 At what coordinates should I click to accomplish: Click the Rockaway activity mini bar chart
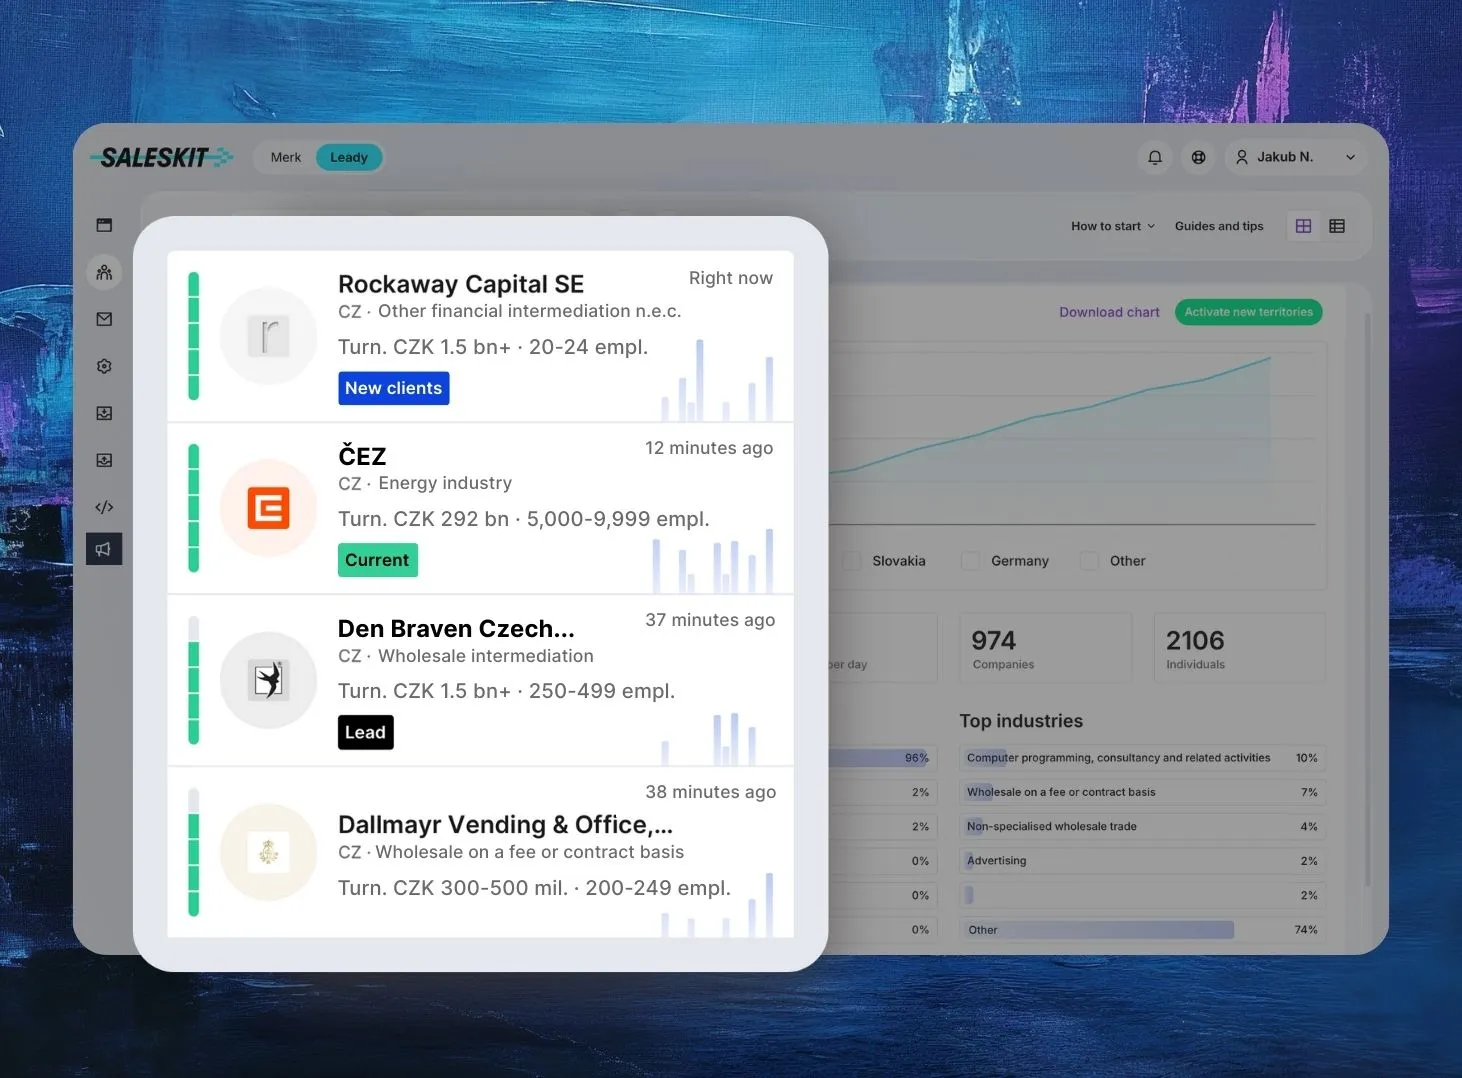click(717, 380)
